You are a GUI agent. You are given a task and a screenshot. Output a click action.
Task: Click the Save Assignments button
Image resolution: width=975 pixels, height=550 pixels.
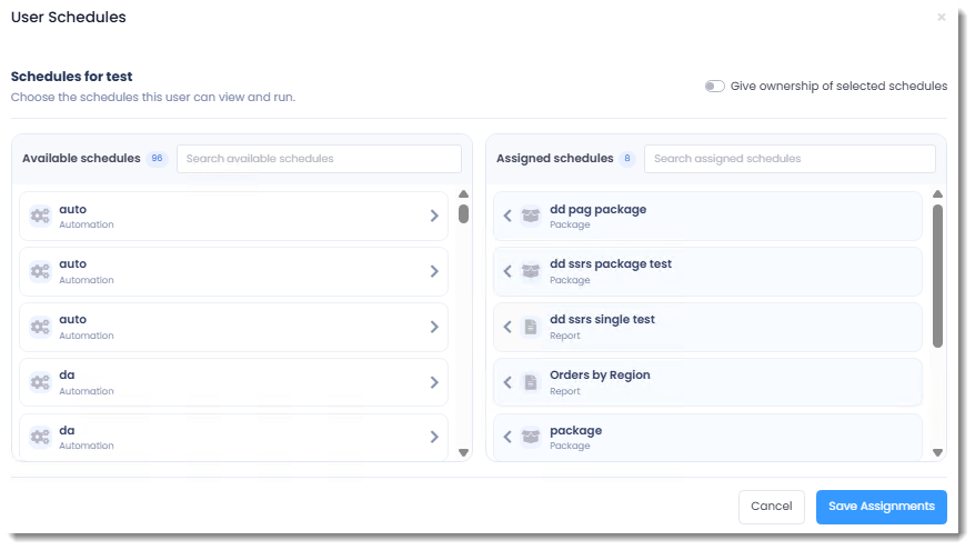coord(881,506)
